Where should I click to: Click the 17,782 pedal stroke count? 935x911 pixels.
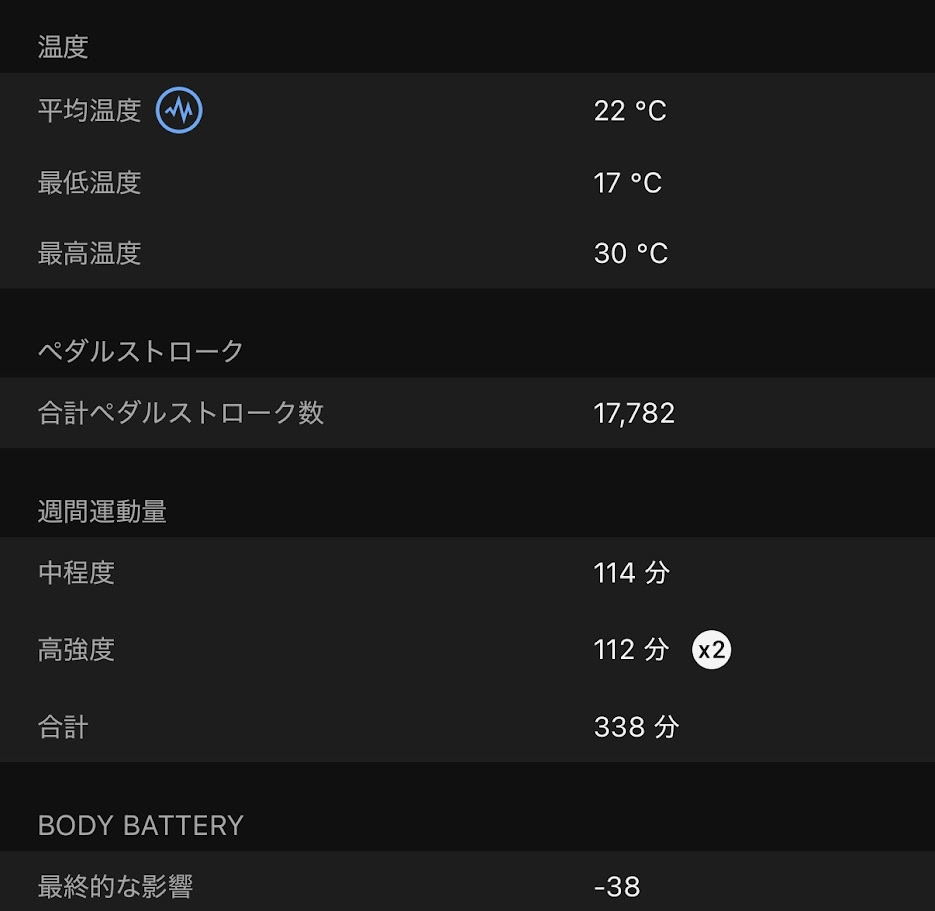pos(634,413)
